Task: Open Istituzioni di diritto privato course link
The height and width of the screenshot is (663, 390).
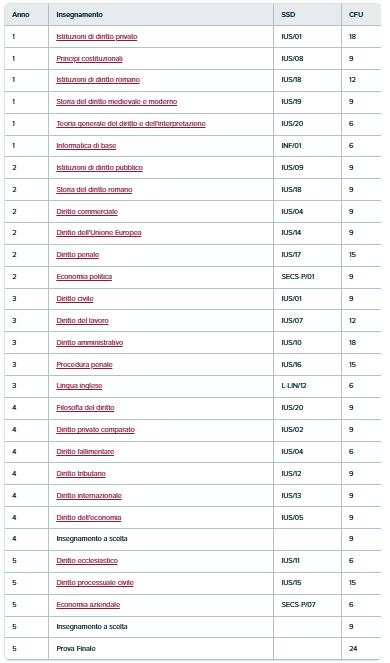Action: click(x=97, y=37)
